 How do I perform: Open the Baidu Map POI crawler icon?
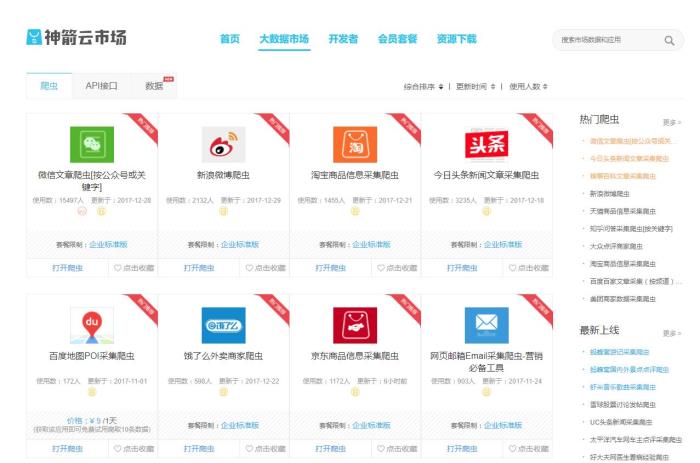[x=92, y=325]
